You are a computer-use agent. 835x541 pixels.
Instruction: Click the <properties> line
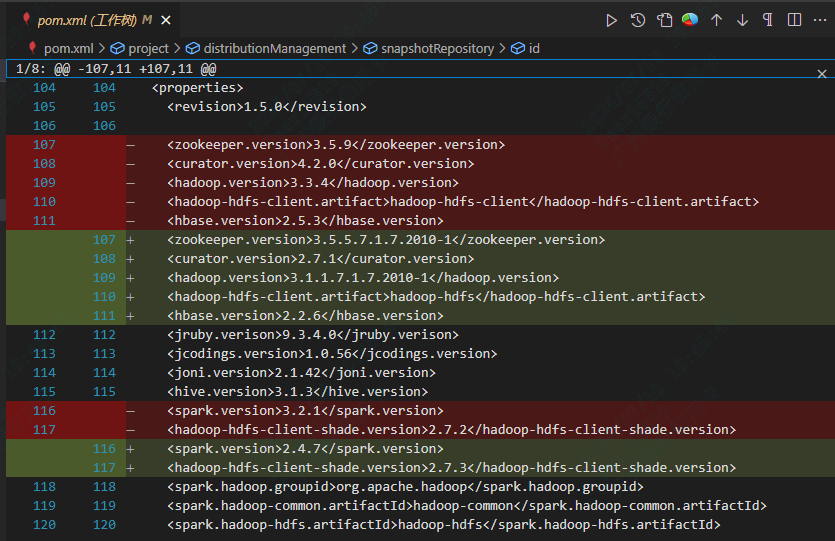click(x=197, y=88)
